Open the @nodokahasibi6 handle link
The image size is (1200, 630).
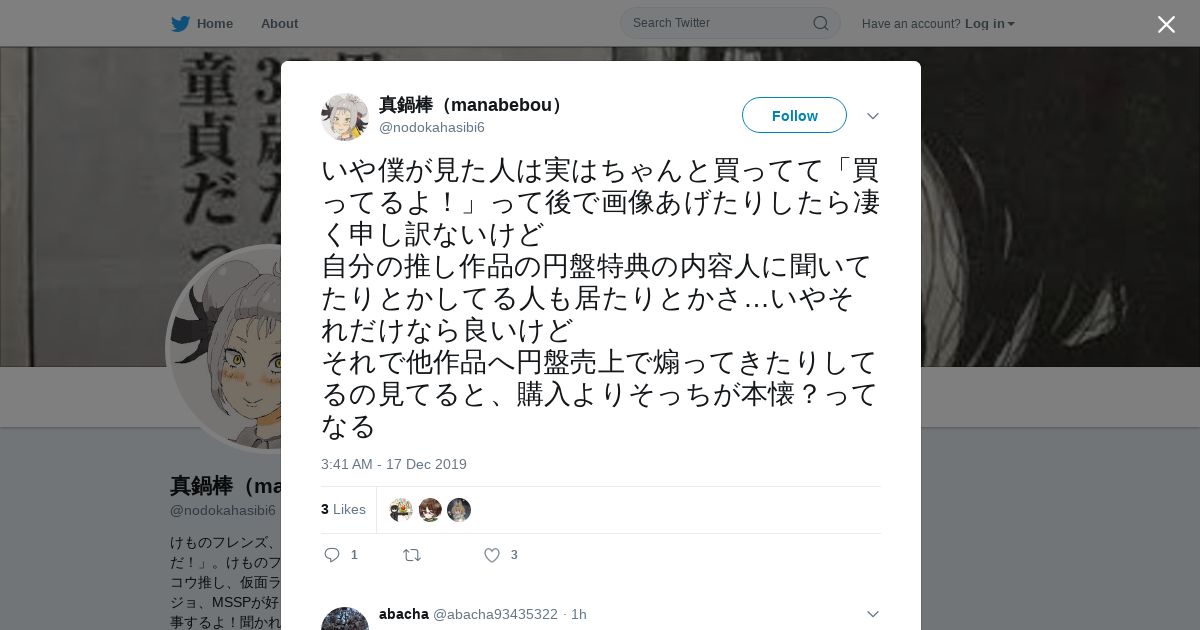pyautogui.click(x=432, y=127)
